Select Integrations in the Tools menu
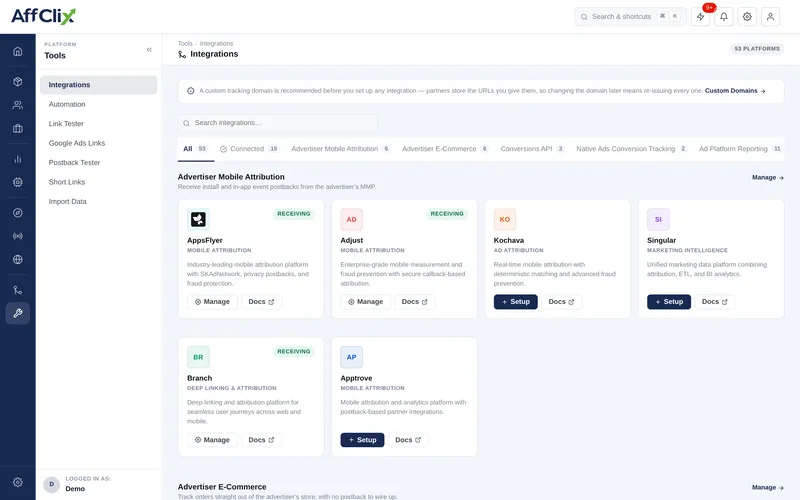 (x=98, y=85)
